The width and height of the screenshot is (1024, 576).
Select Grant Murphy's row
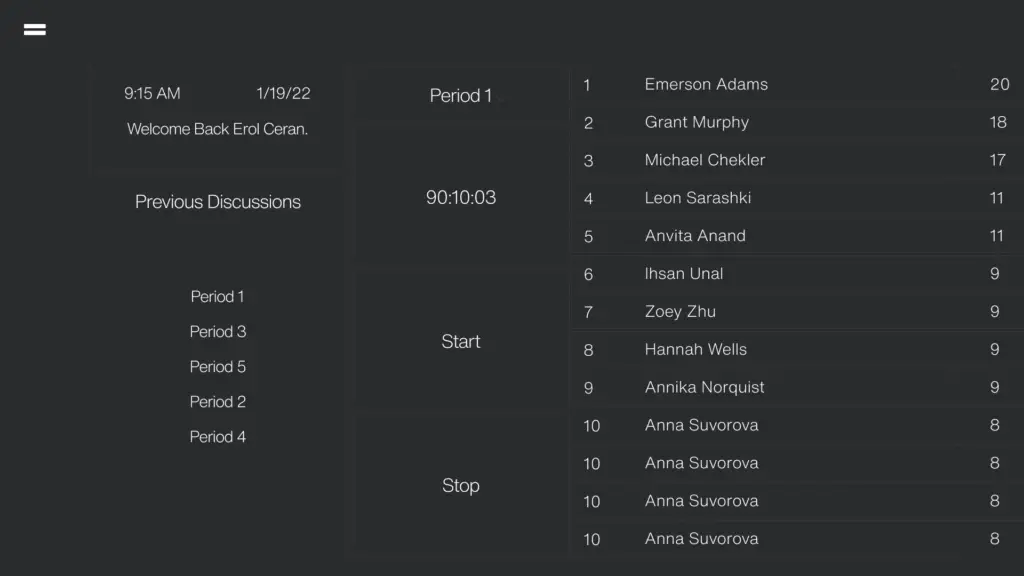(797, 122)
